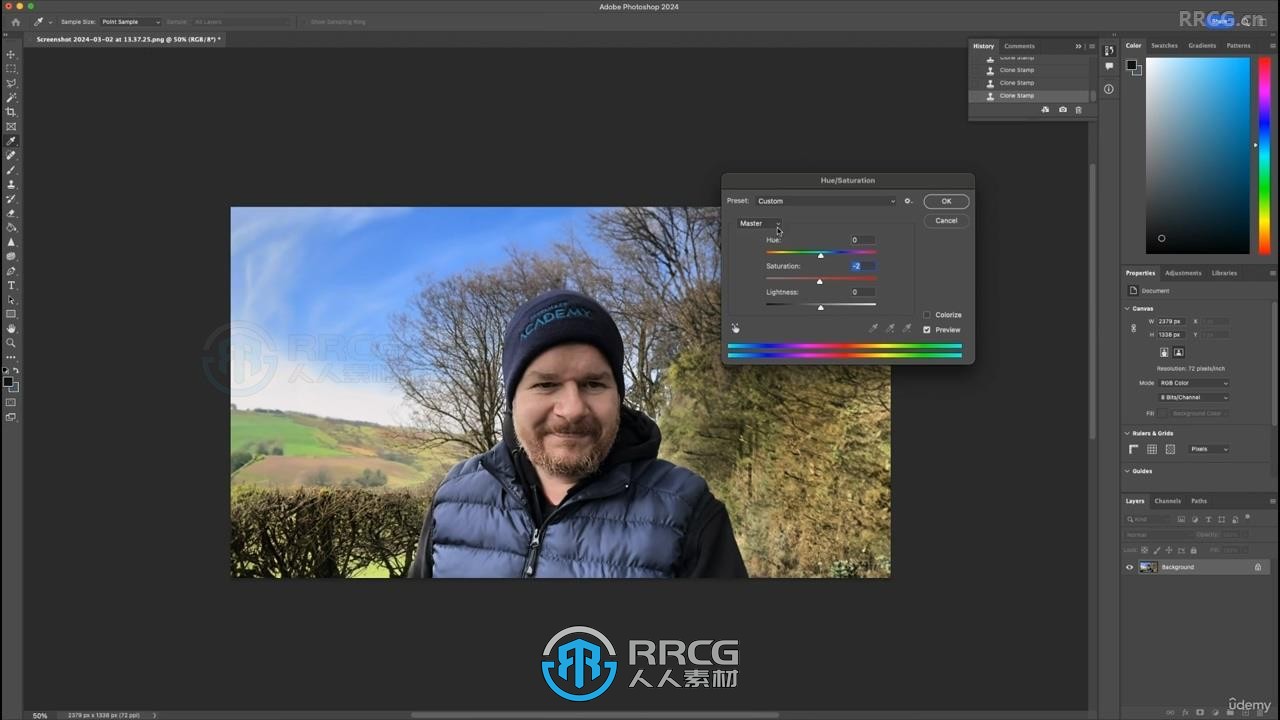Select the Magic Wand tool
The image size is (1280, 720).
pos(11,98)
